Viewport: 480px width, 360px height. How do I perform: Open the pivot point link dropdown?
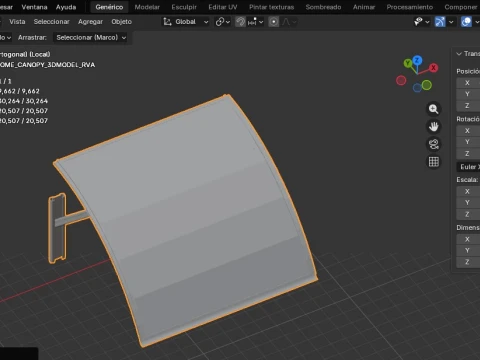coord(222,22)
